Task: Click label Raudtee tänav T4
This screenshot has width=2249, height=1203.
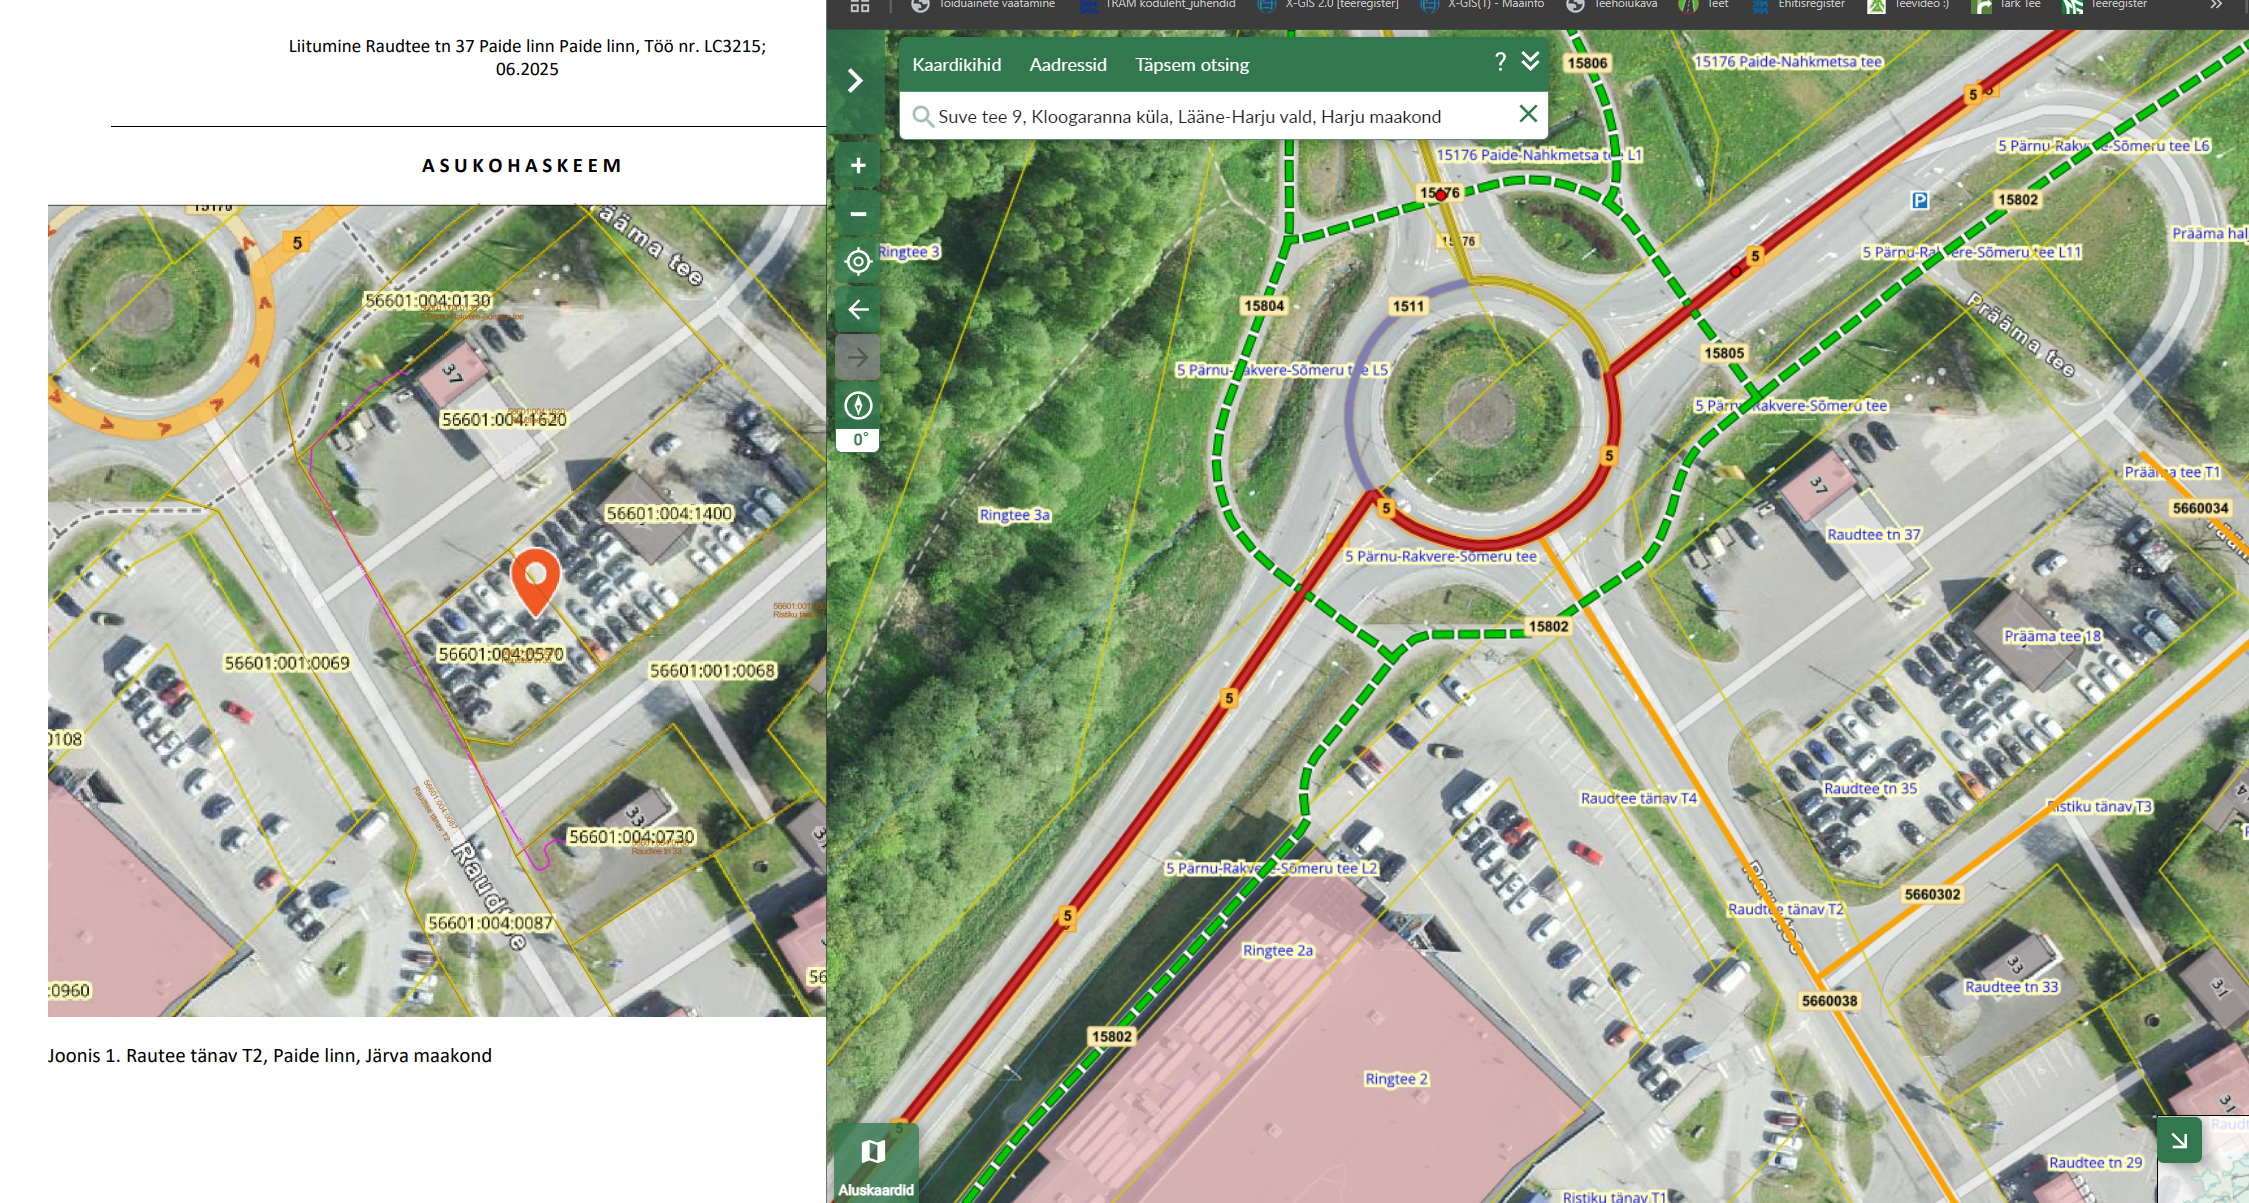Action: click(1638, 799)
